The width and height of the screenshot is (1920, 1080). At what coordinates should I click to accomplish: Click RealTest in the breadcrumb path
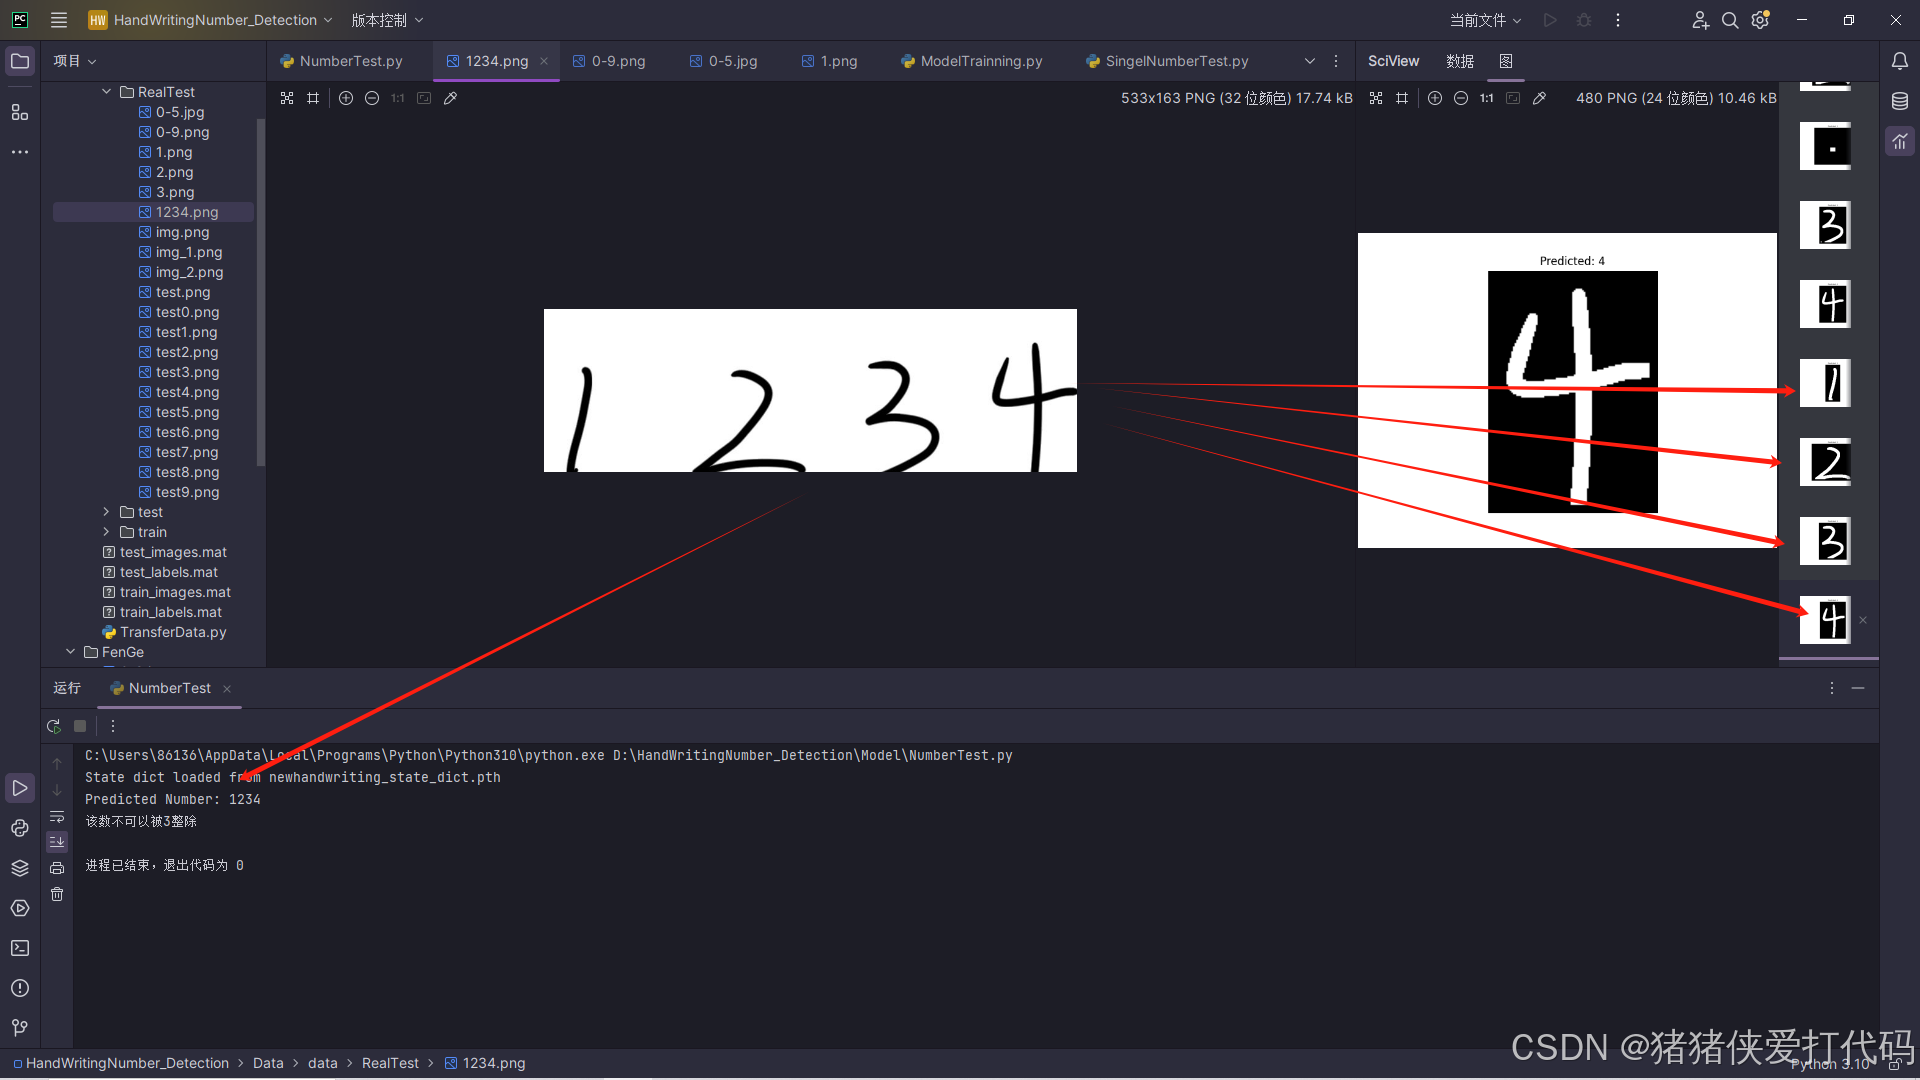[390, 1063]
